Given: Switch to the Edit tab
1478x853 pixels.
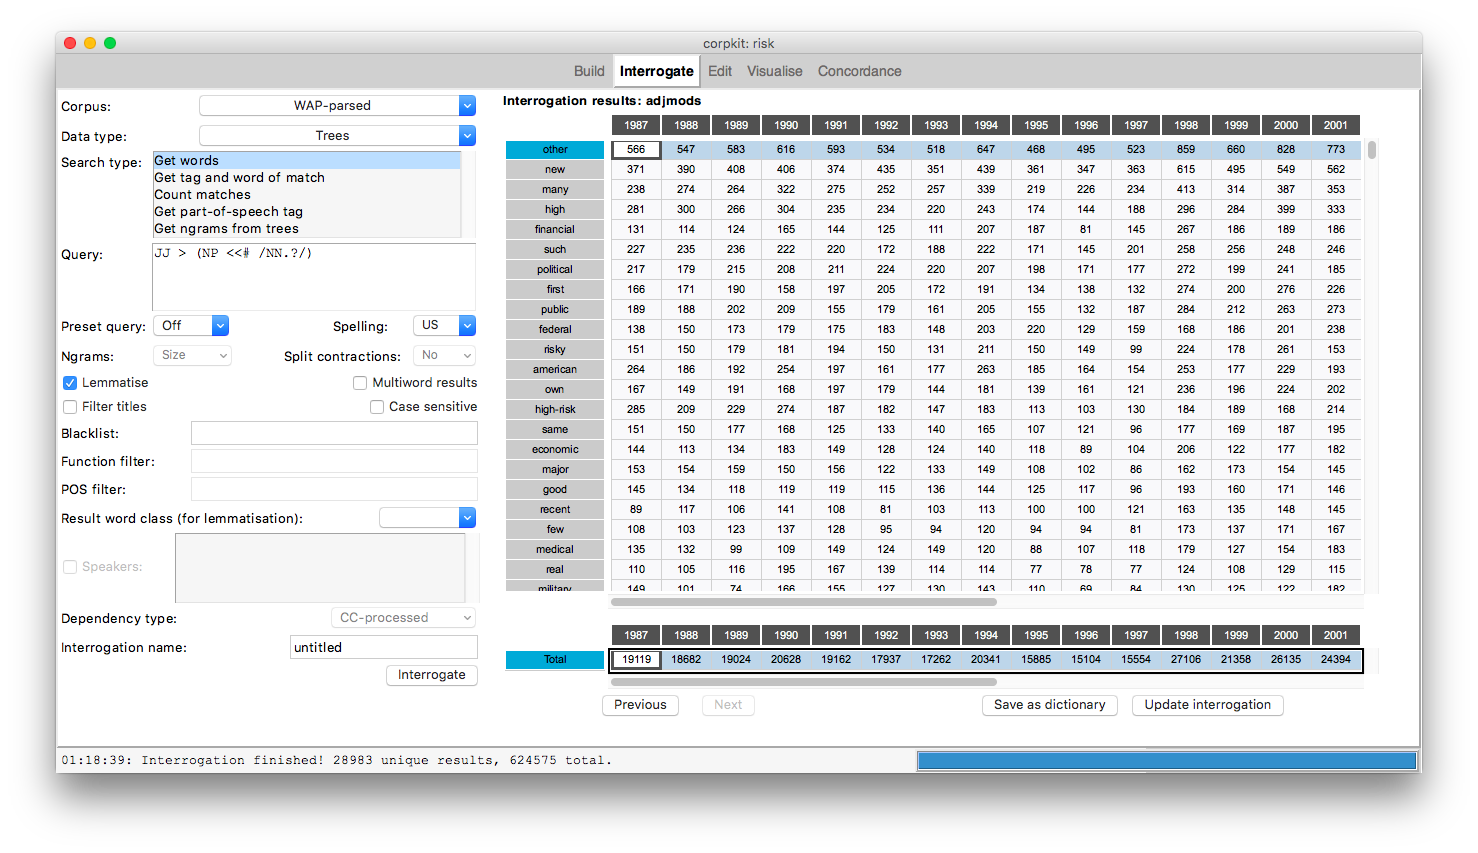Looking at the screenshot, I should tap(720, 71).
